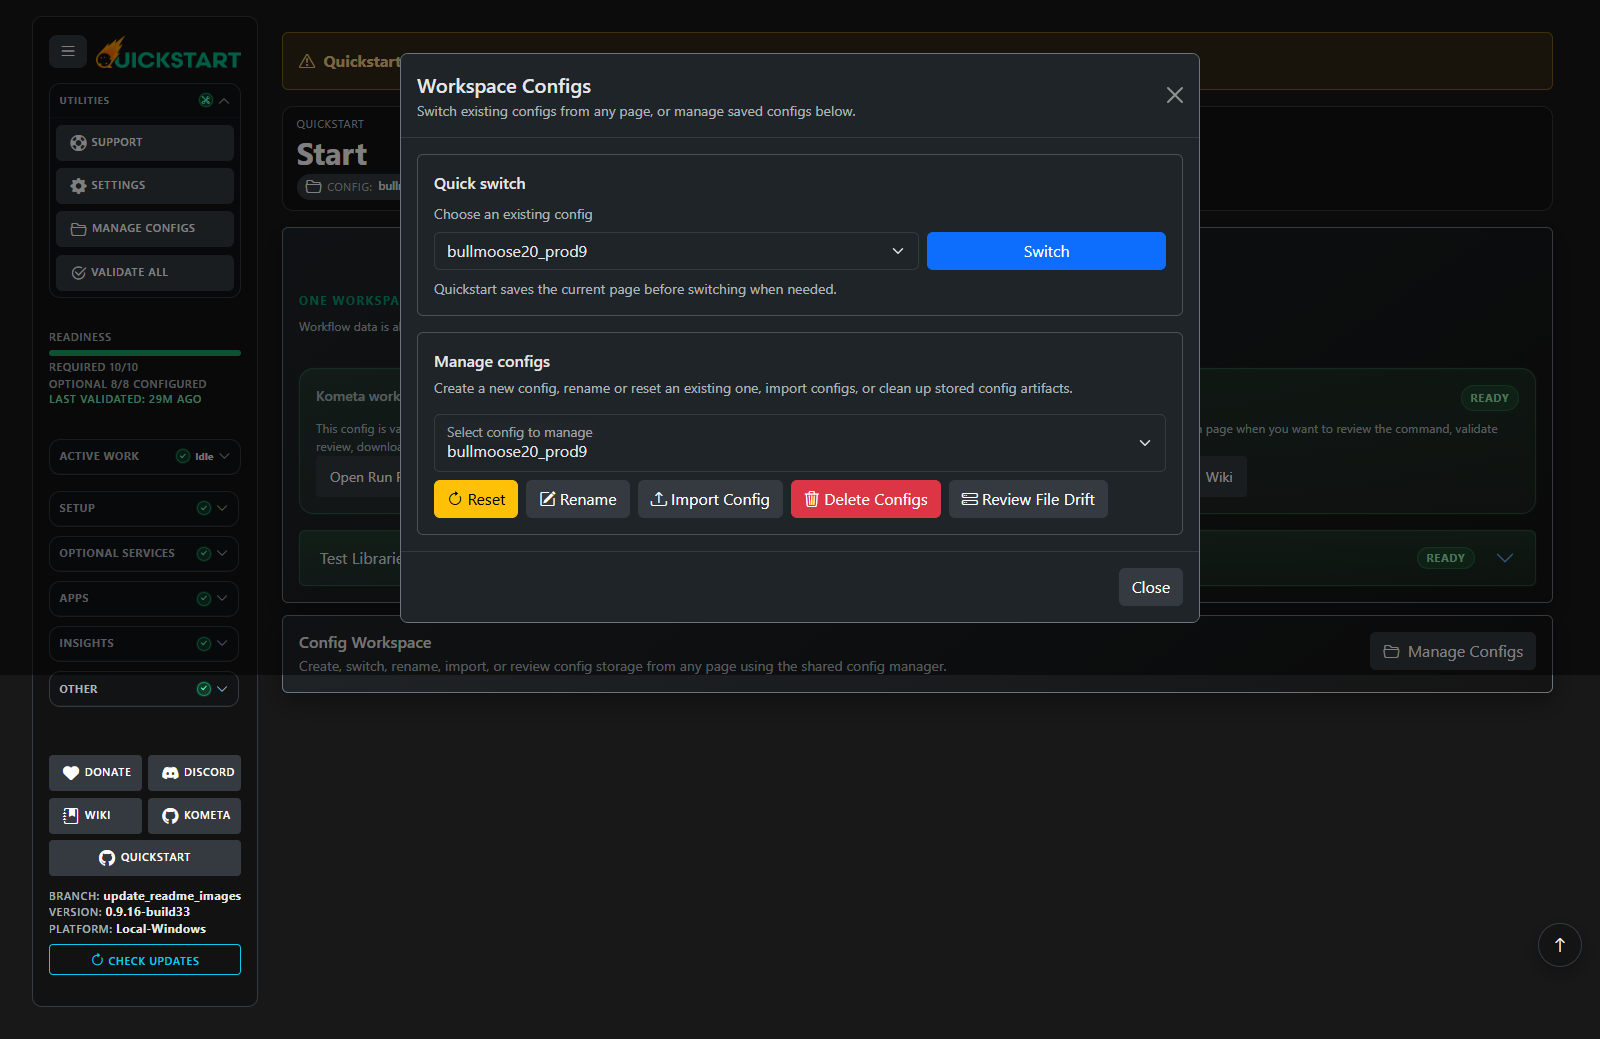The image size is (1600, 1039).
Task: Click Manage Configs in Config Workspace card
Action: (1453, 651)
